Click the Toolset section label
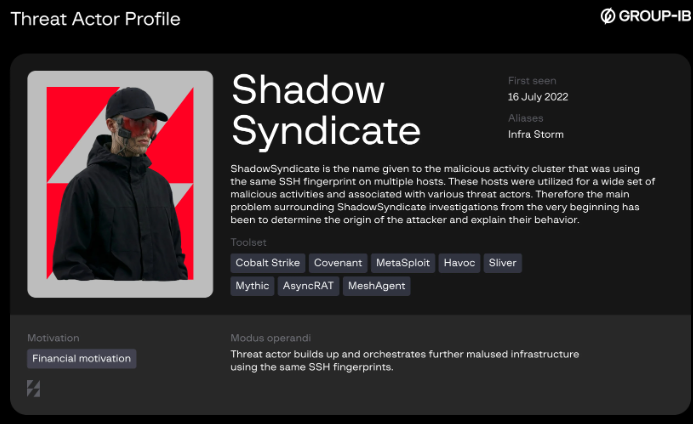Viewport: 693px width, 424px height. point(249,242)
